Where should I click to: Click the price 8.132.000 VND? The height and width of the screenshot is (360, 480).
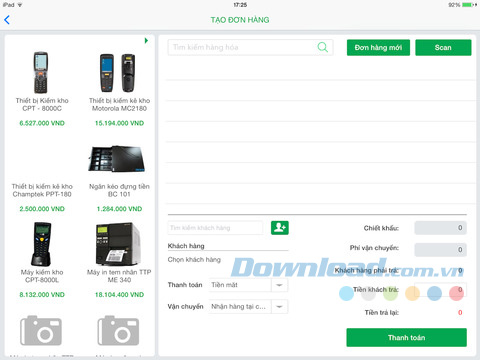[42, 295]
